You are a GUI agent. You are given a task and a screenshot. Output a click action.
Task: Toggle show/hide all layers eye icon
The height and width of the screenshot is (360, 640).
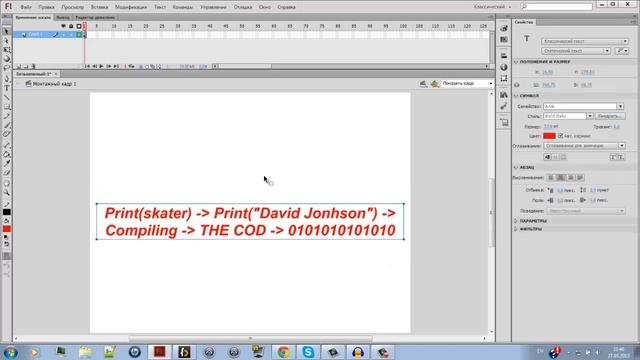pos(63,26)
